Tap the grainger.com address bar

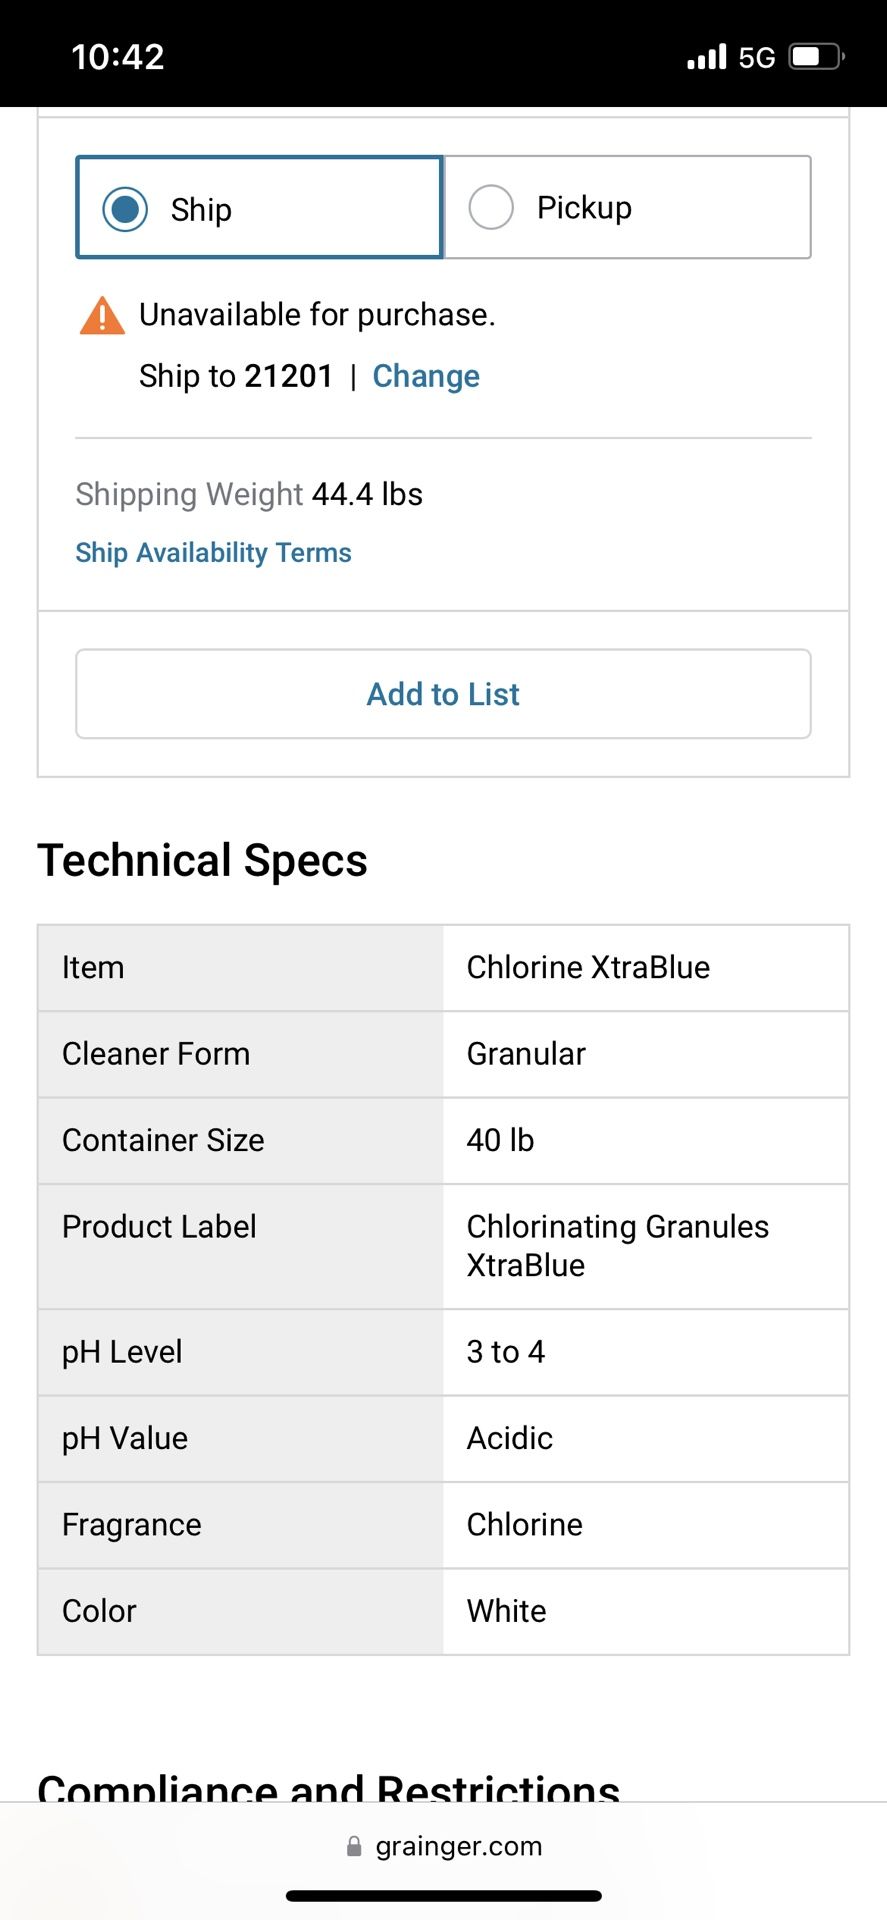click(x=443, y=1846)
